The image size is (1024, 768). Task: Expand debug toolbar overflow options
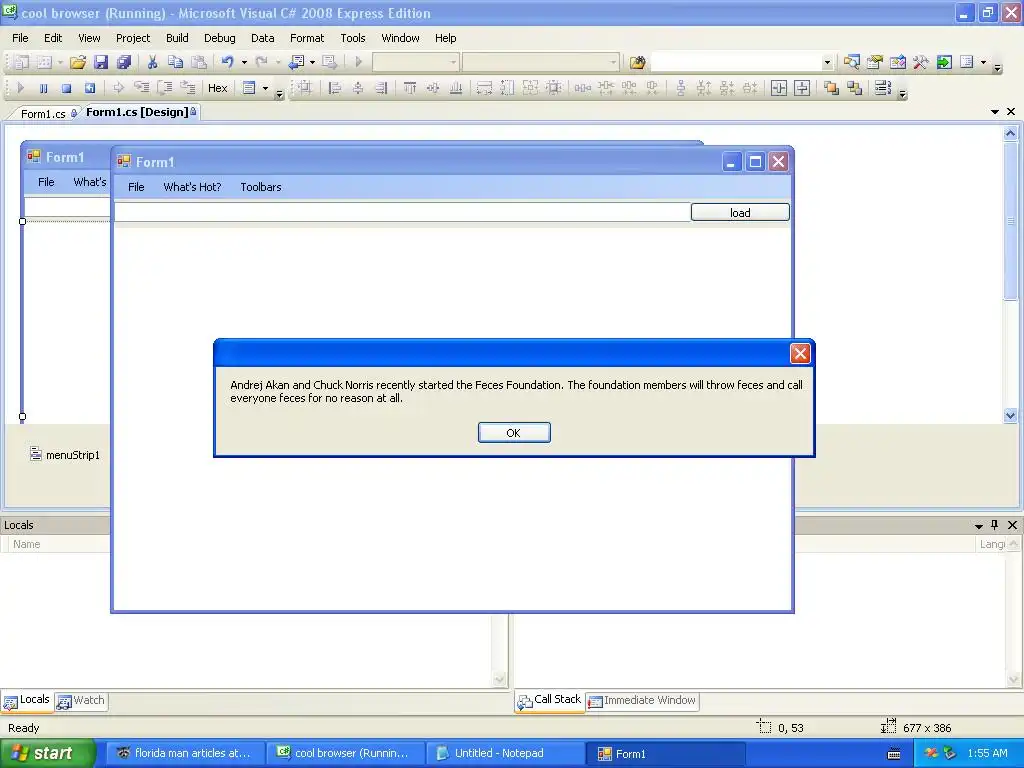coord(280,94)
